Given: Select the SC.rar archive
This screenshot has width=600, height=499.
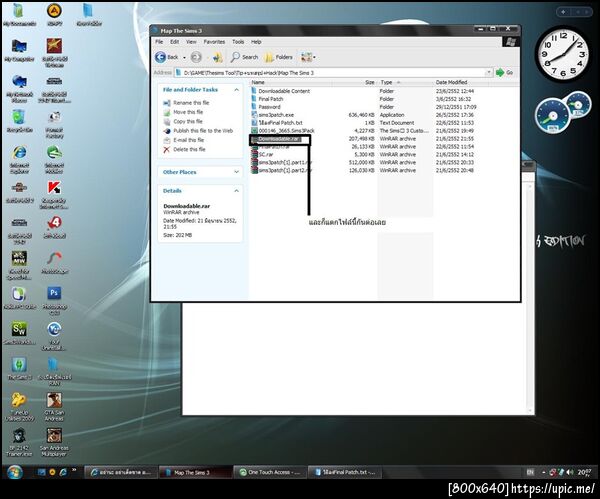Looking at the screenshot, I should [x=266, y=155].
